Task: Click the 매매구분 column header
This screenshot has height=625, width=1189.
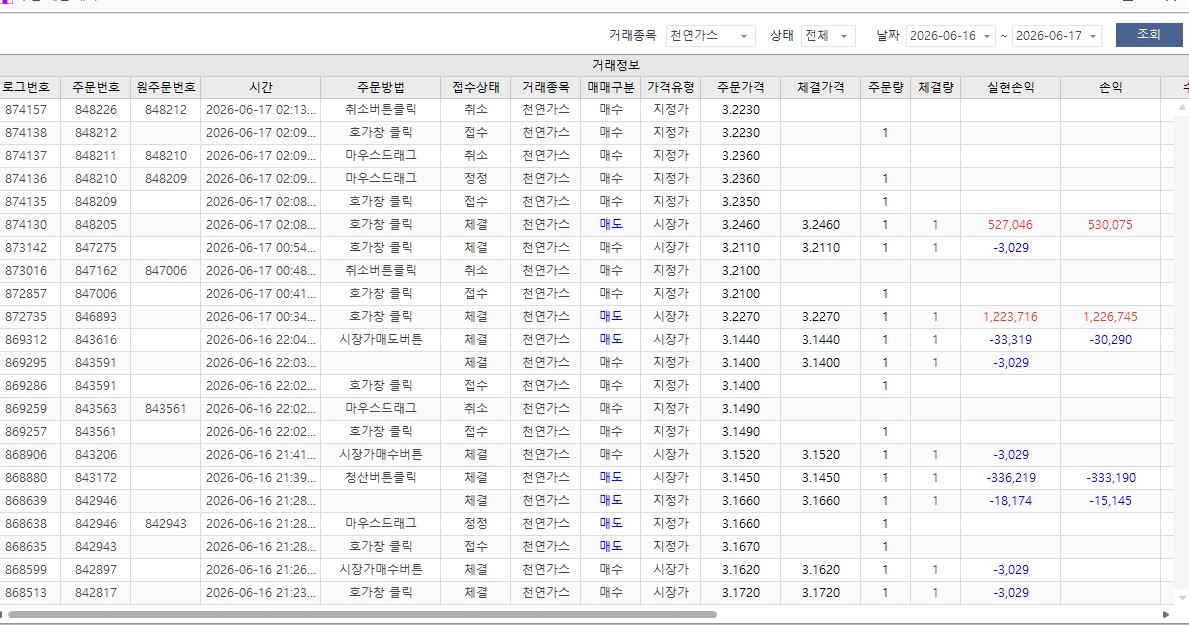Action: point(610,87)
